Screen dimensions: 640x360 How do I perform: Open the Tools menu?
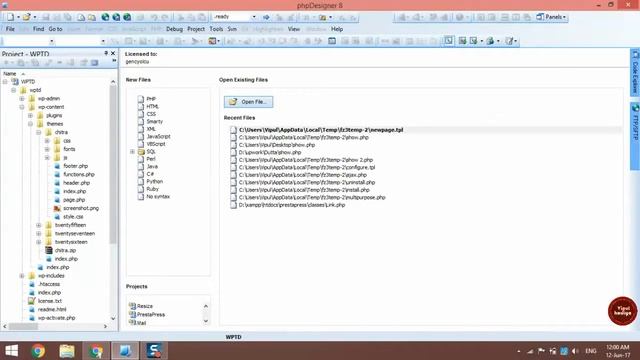(x=216, y=29)
